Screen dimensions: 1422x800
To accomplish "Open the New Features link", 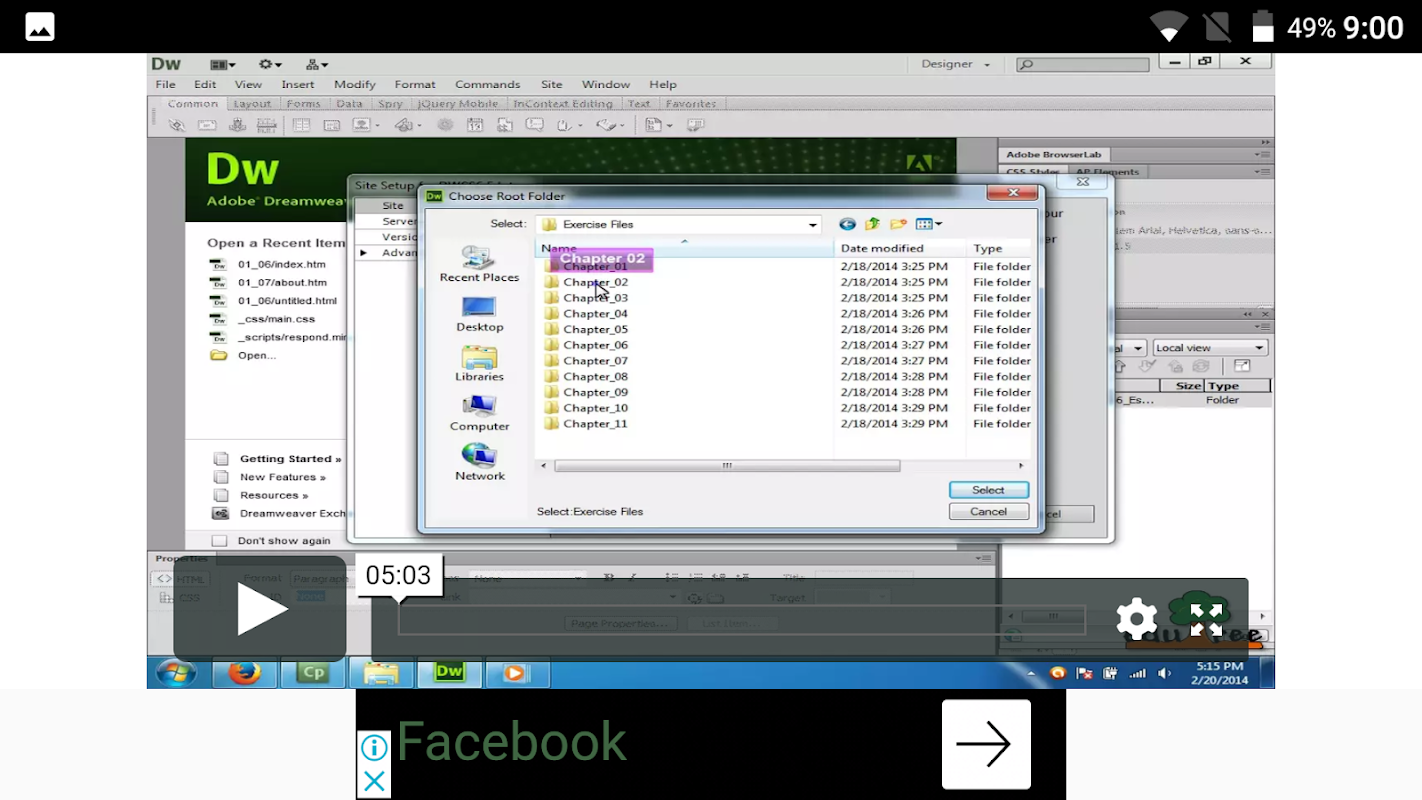I will point(282,477).
